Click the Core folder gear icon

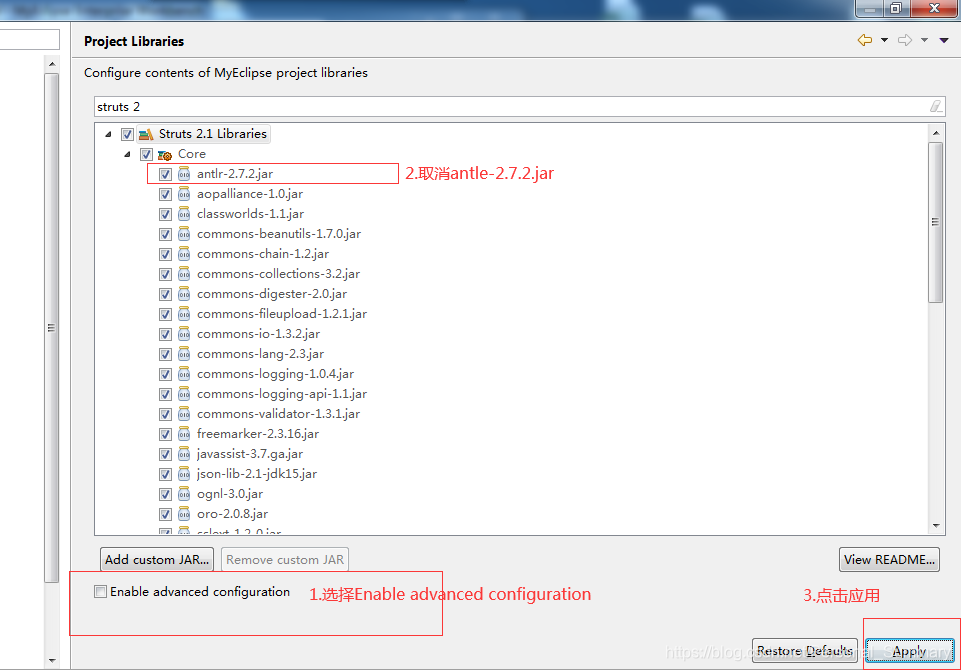pyautogui.click(x=165, y=154)
